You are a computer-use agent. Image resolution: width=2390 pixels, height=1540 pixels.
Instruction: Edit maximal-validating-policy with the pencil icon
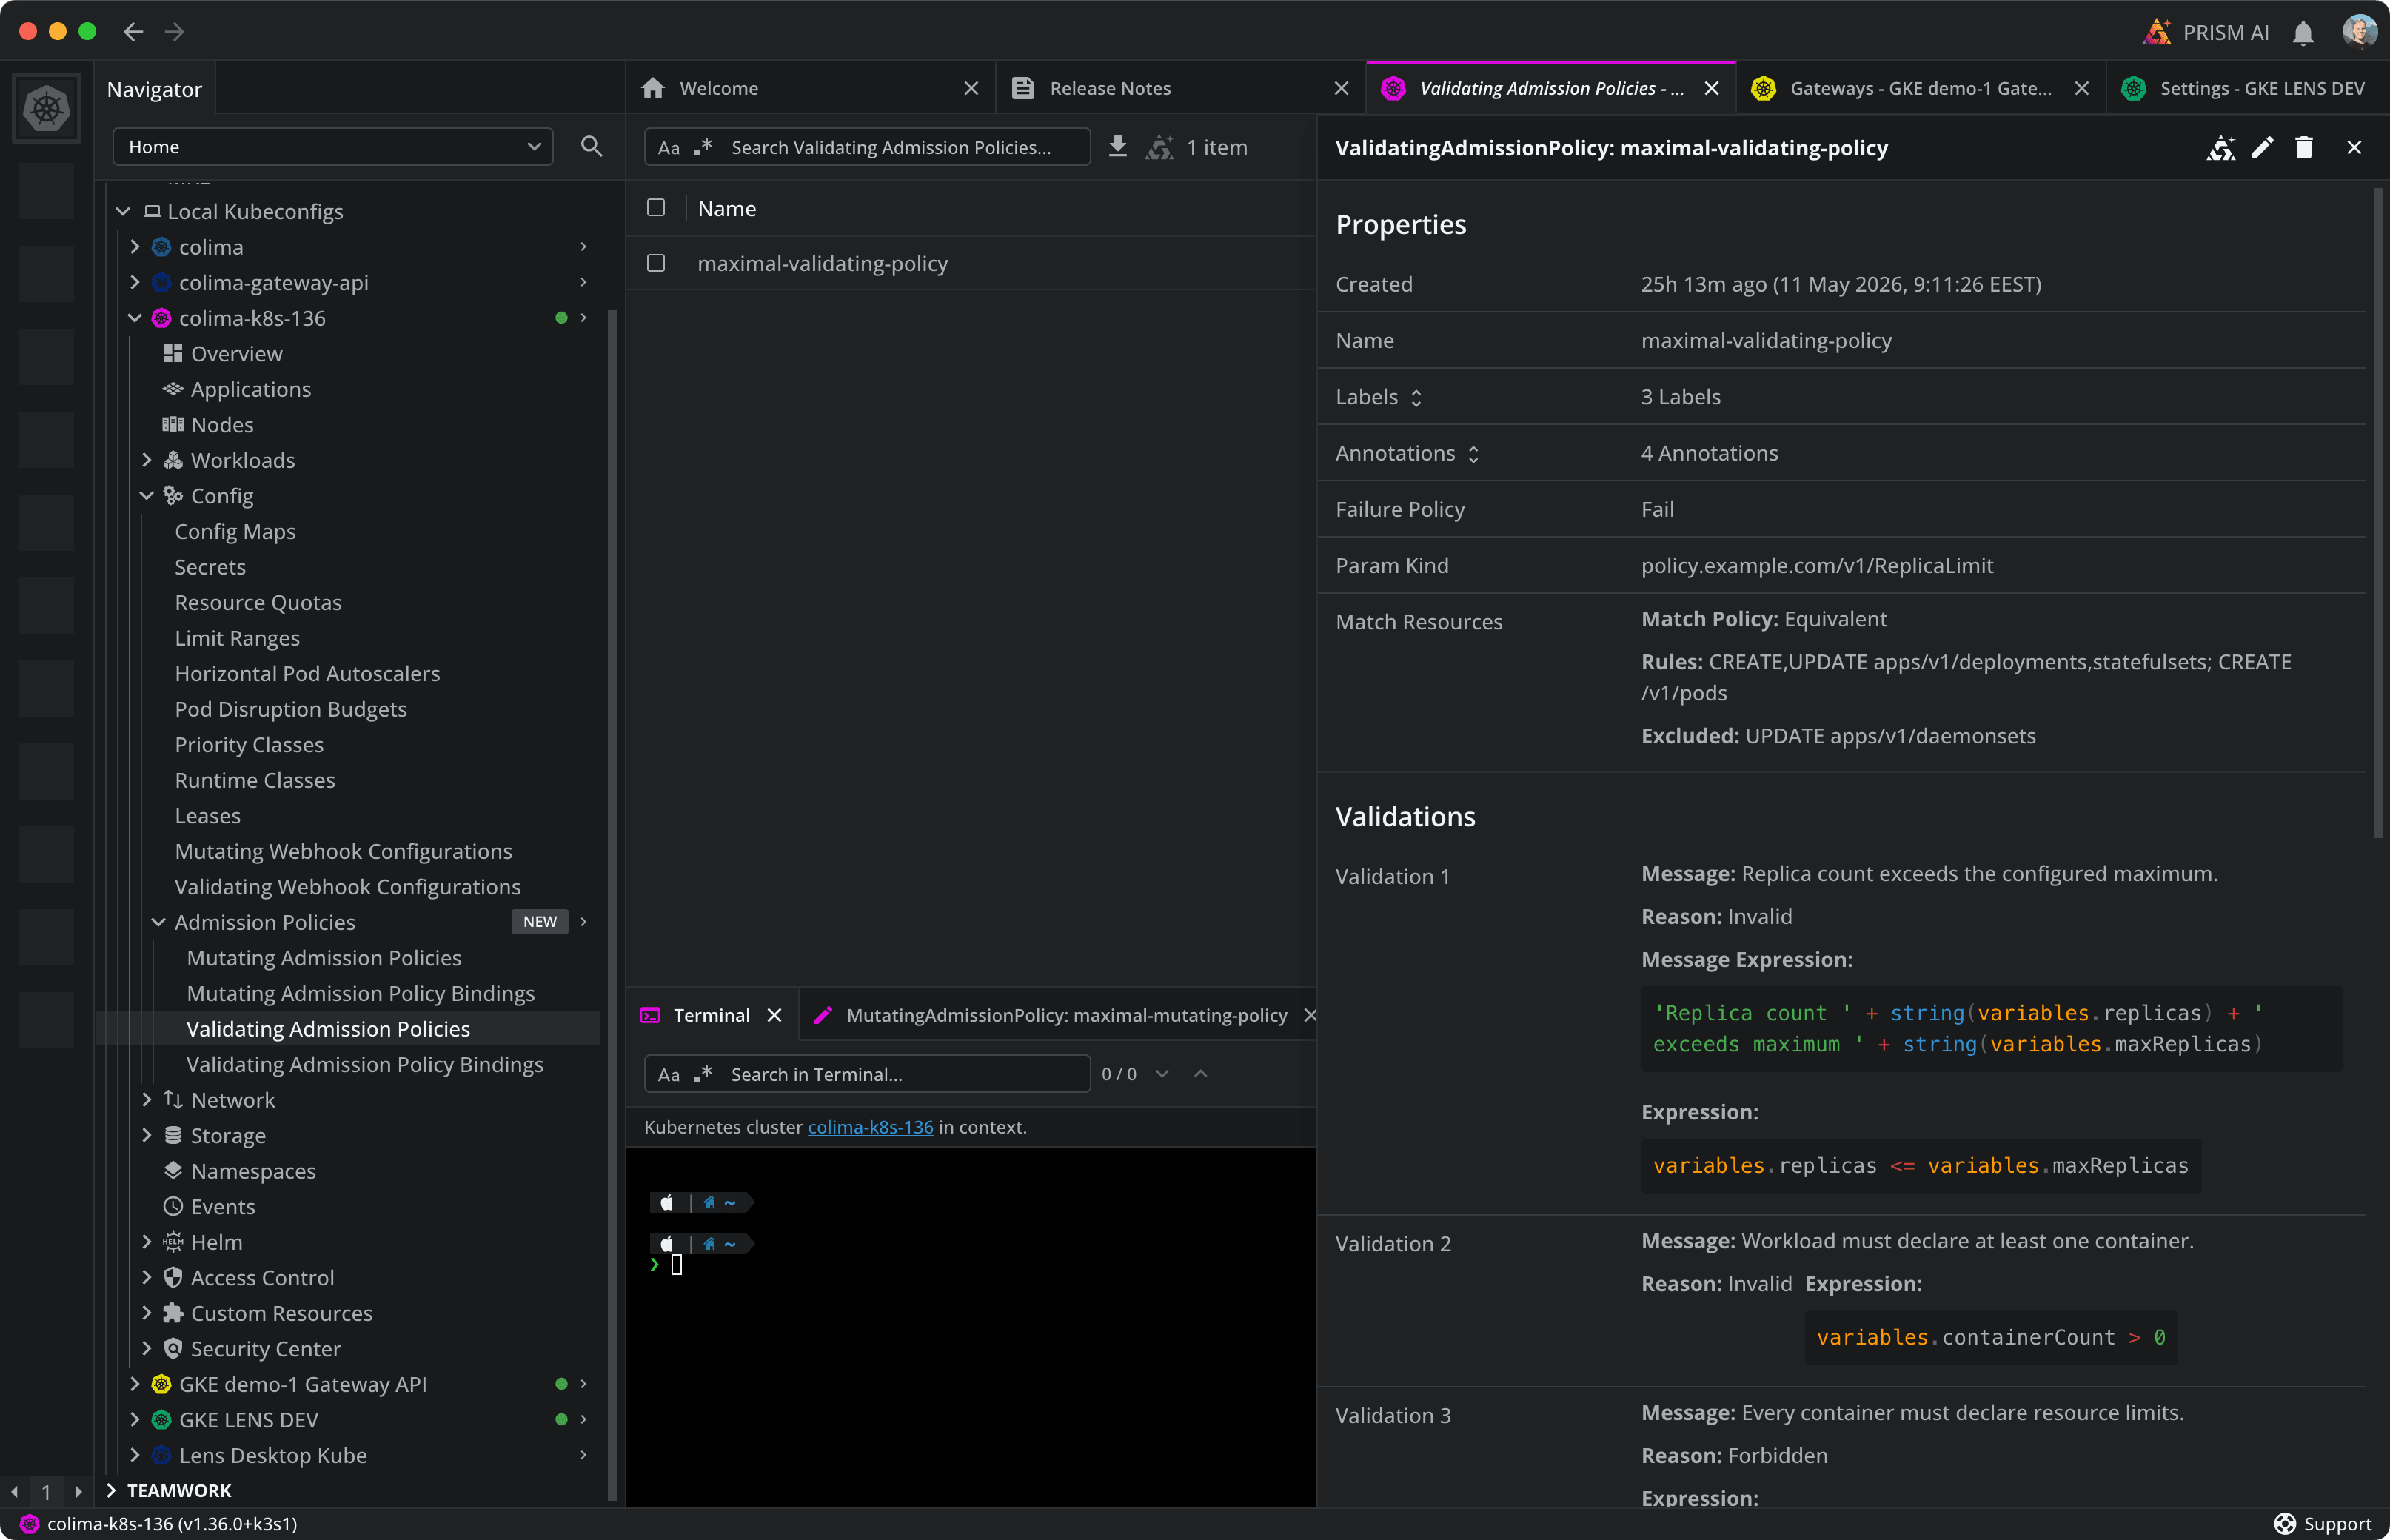click(2262, 148)
